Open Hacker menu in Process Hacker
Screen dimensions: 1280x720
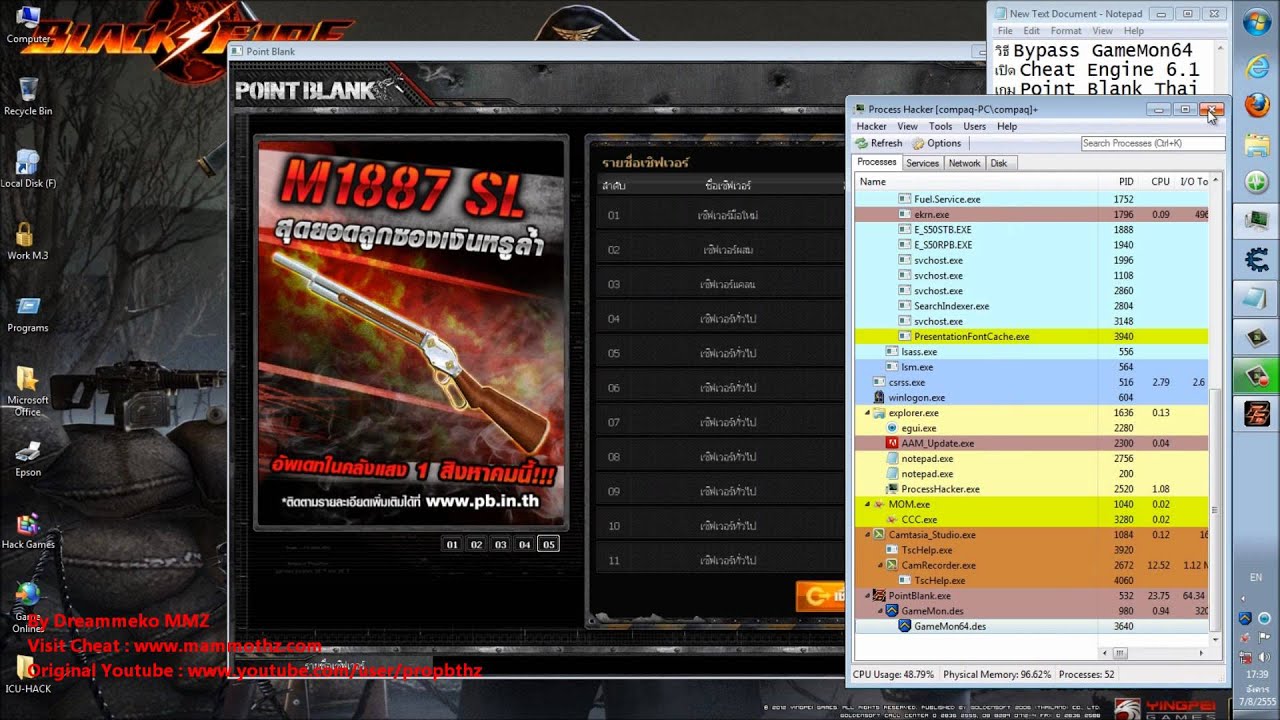(871, 127)
